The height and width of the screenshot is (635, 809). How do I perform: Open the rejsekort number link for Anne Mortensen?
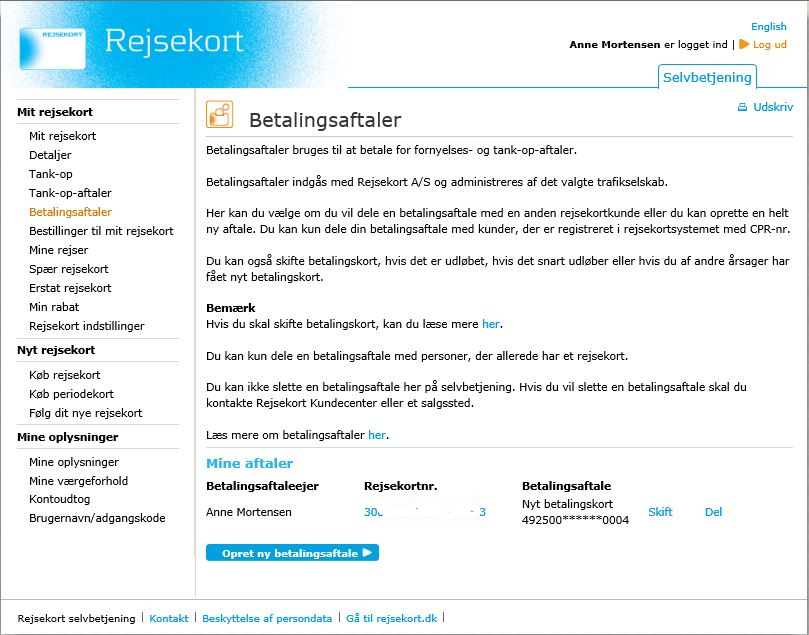coord(425,512)
